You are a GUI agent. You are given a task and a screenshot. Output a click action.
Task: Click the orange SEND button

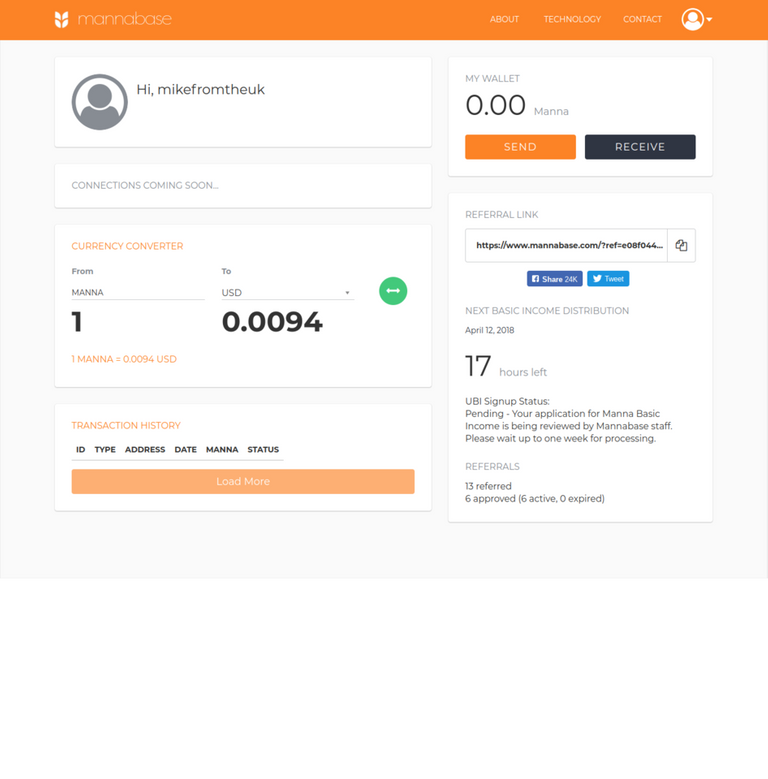click(520, 147)
